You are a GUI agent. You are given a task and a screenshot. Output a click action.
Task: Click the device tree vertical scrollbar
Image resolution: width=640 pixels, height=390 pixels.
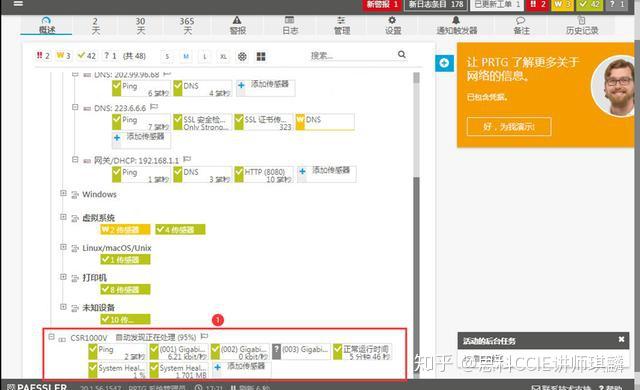[416, 224]
